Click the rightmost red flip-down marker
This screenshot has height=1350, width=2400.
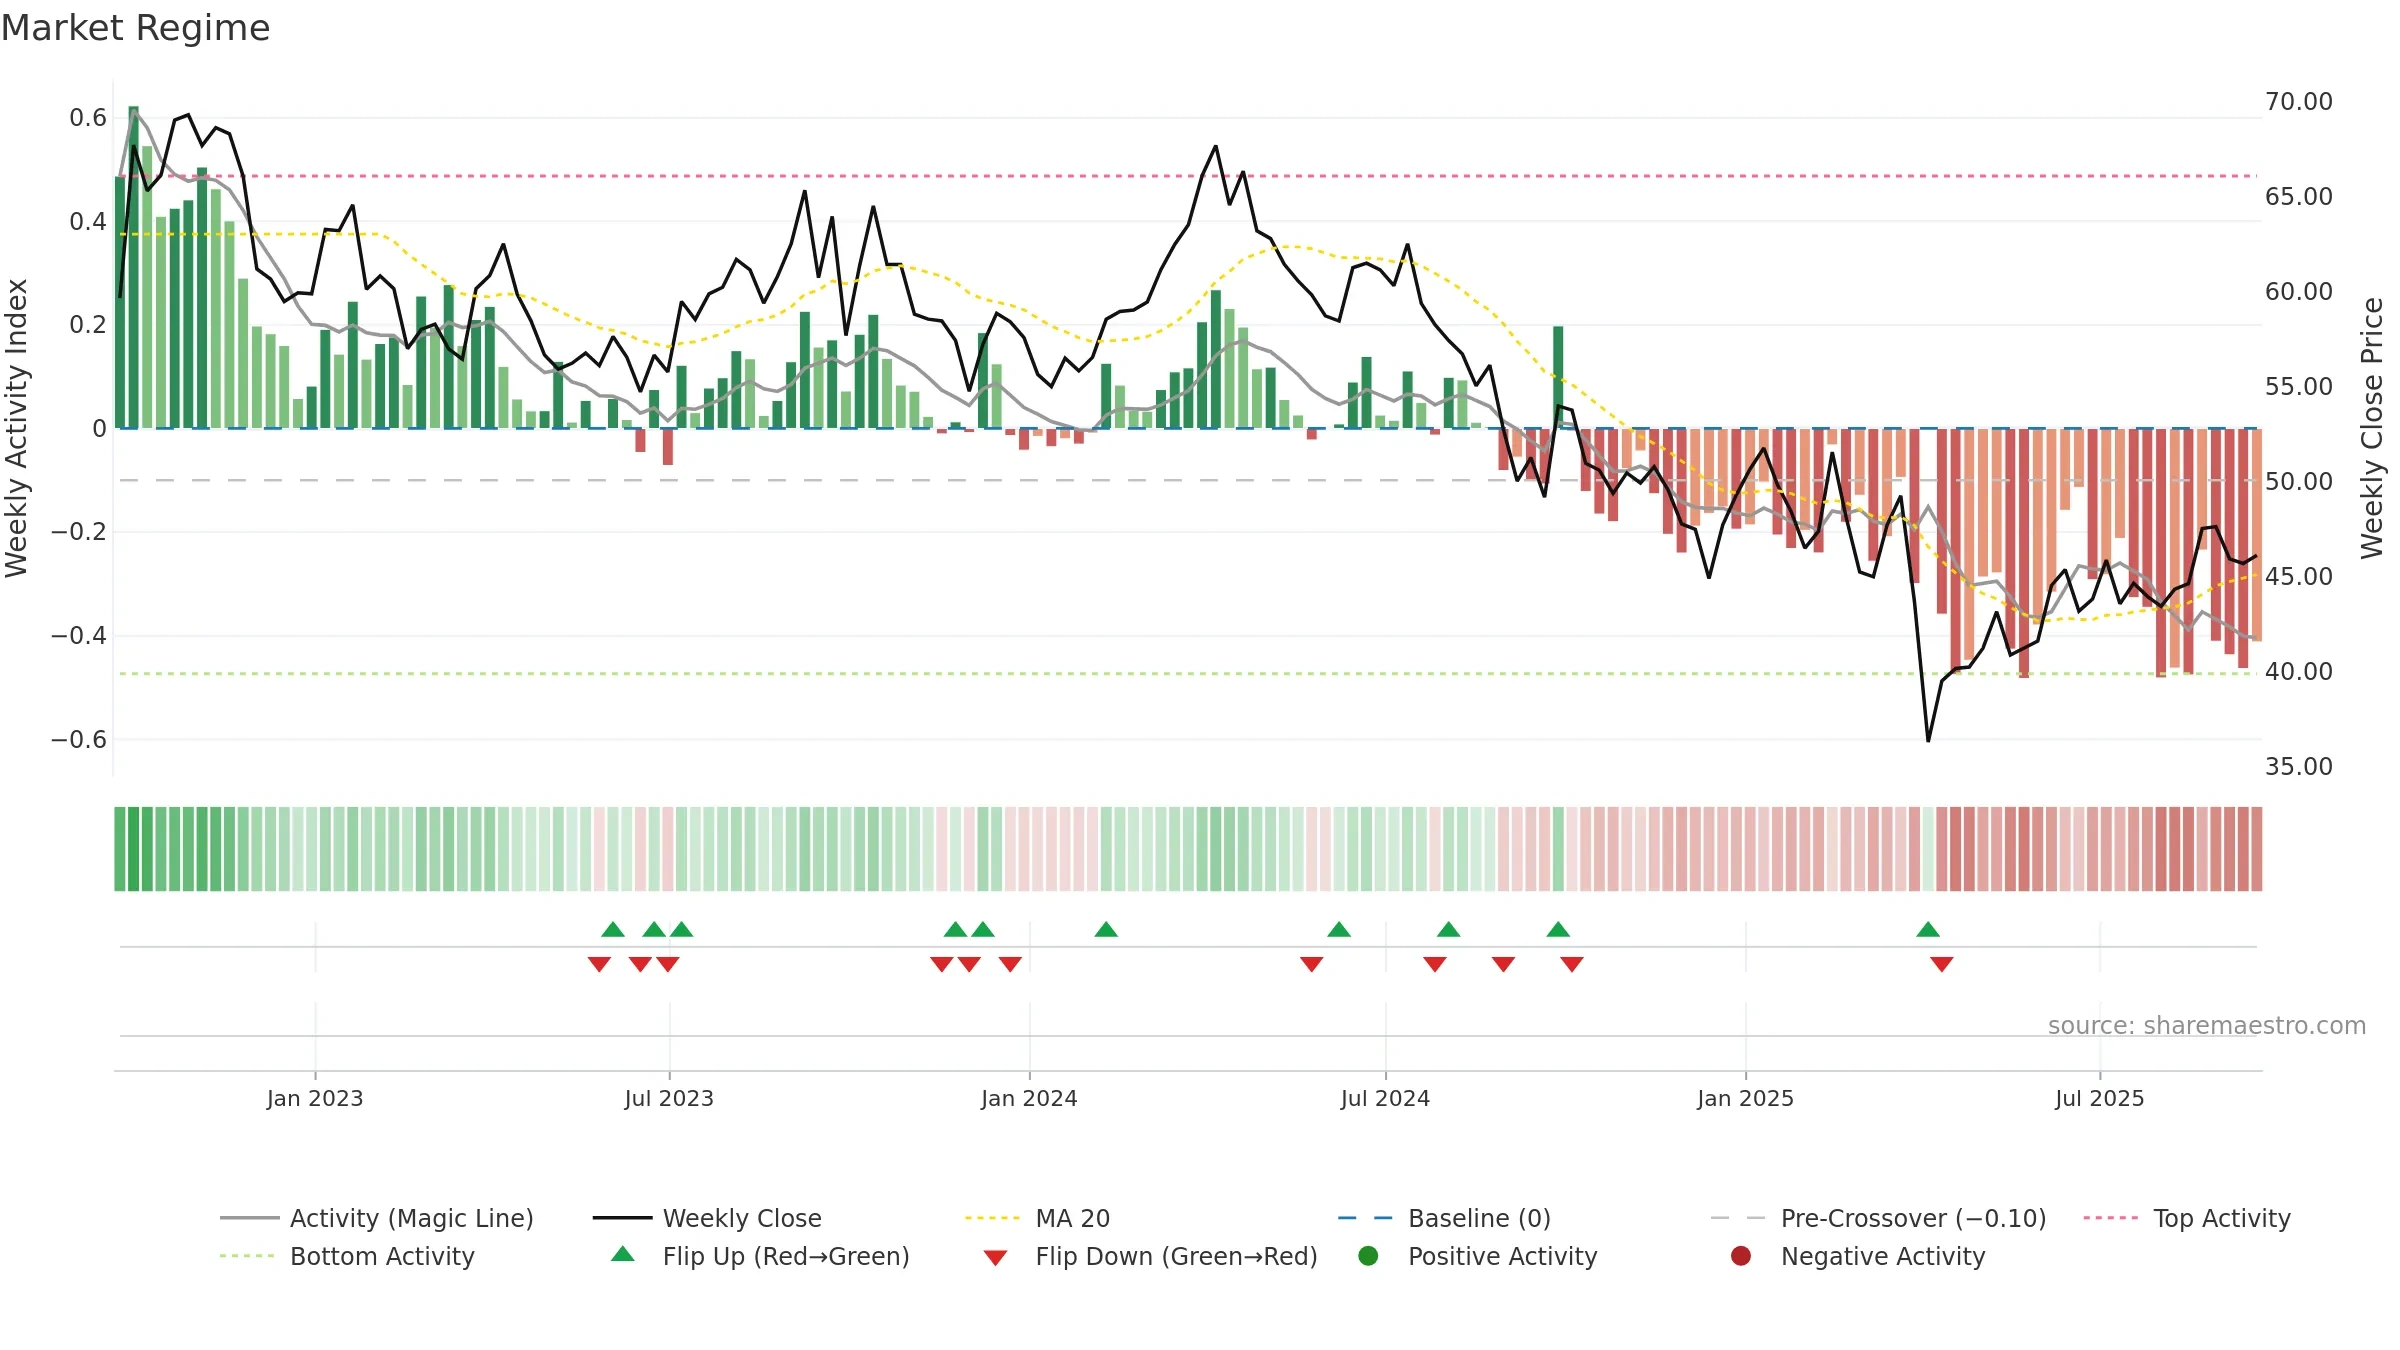coord(1942,964)
